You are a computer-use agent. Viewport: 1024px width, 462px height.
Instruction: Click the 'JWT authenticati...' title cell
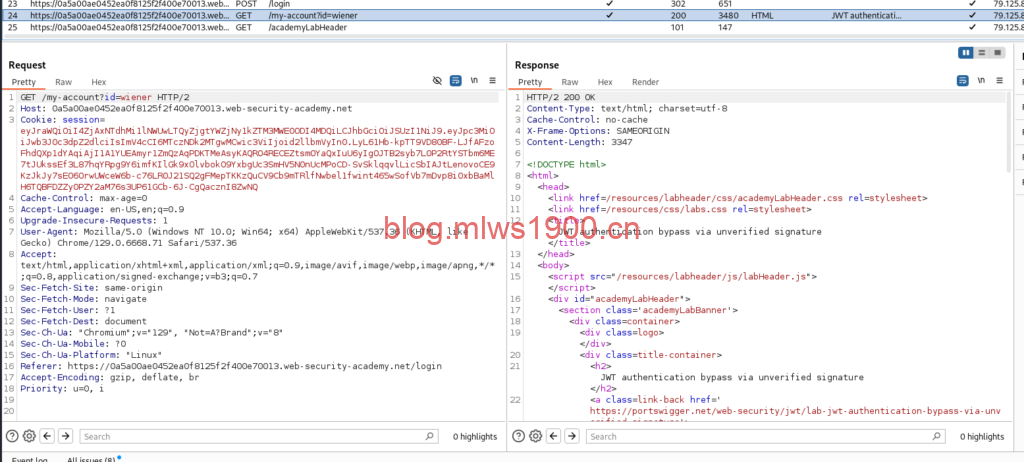867,14
